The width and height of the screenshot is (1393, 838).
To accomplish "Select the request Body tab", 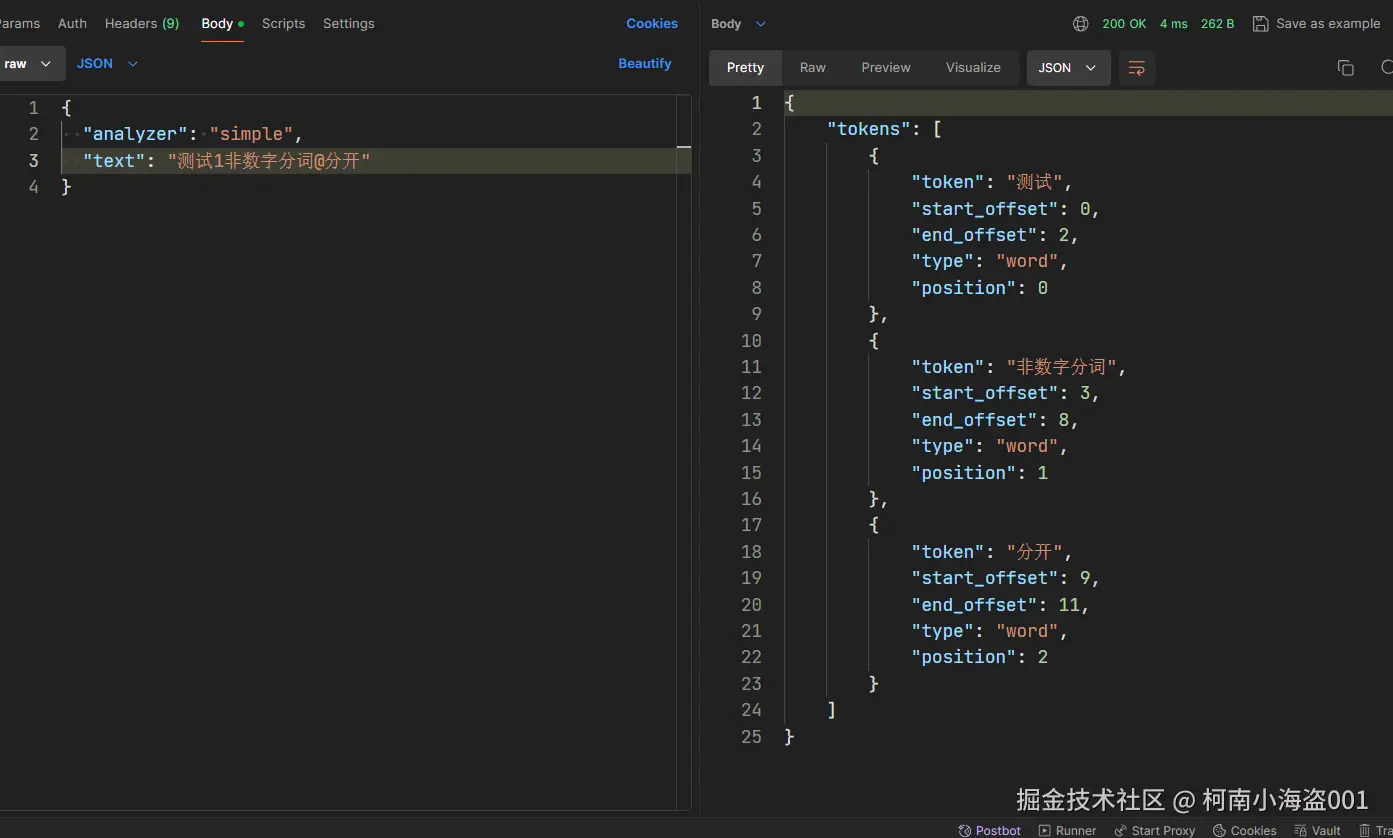I will point(222,23).
